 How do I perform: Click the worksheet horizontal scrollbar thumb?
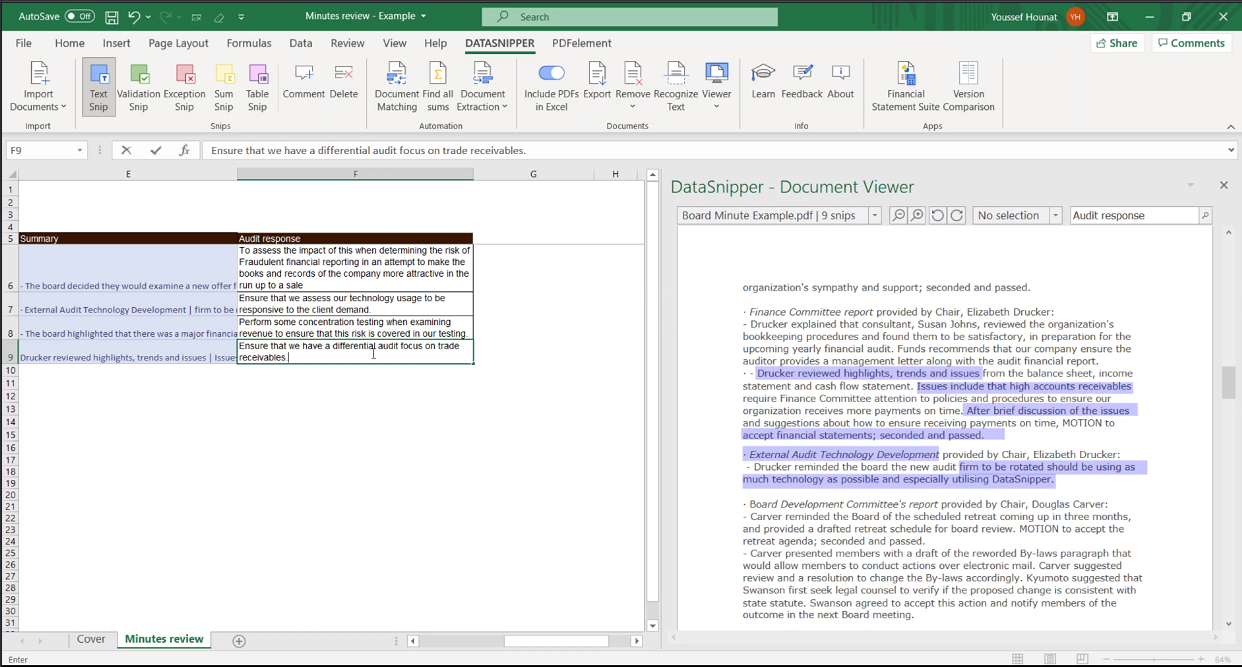pos(556,641)
